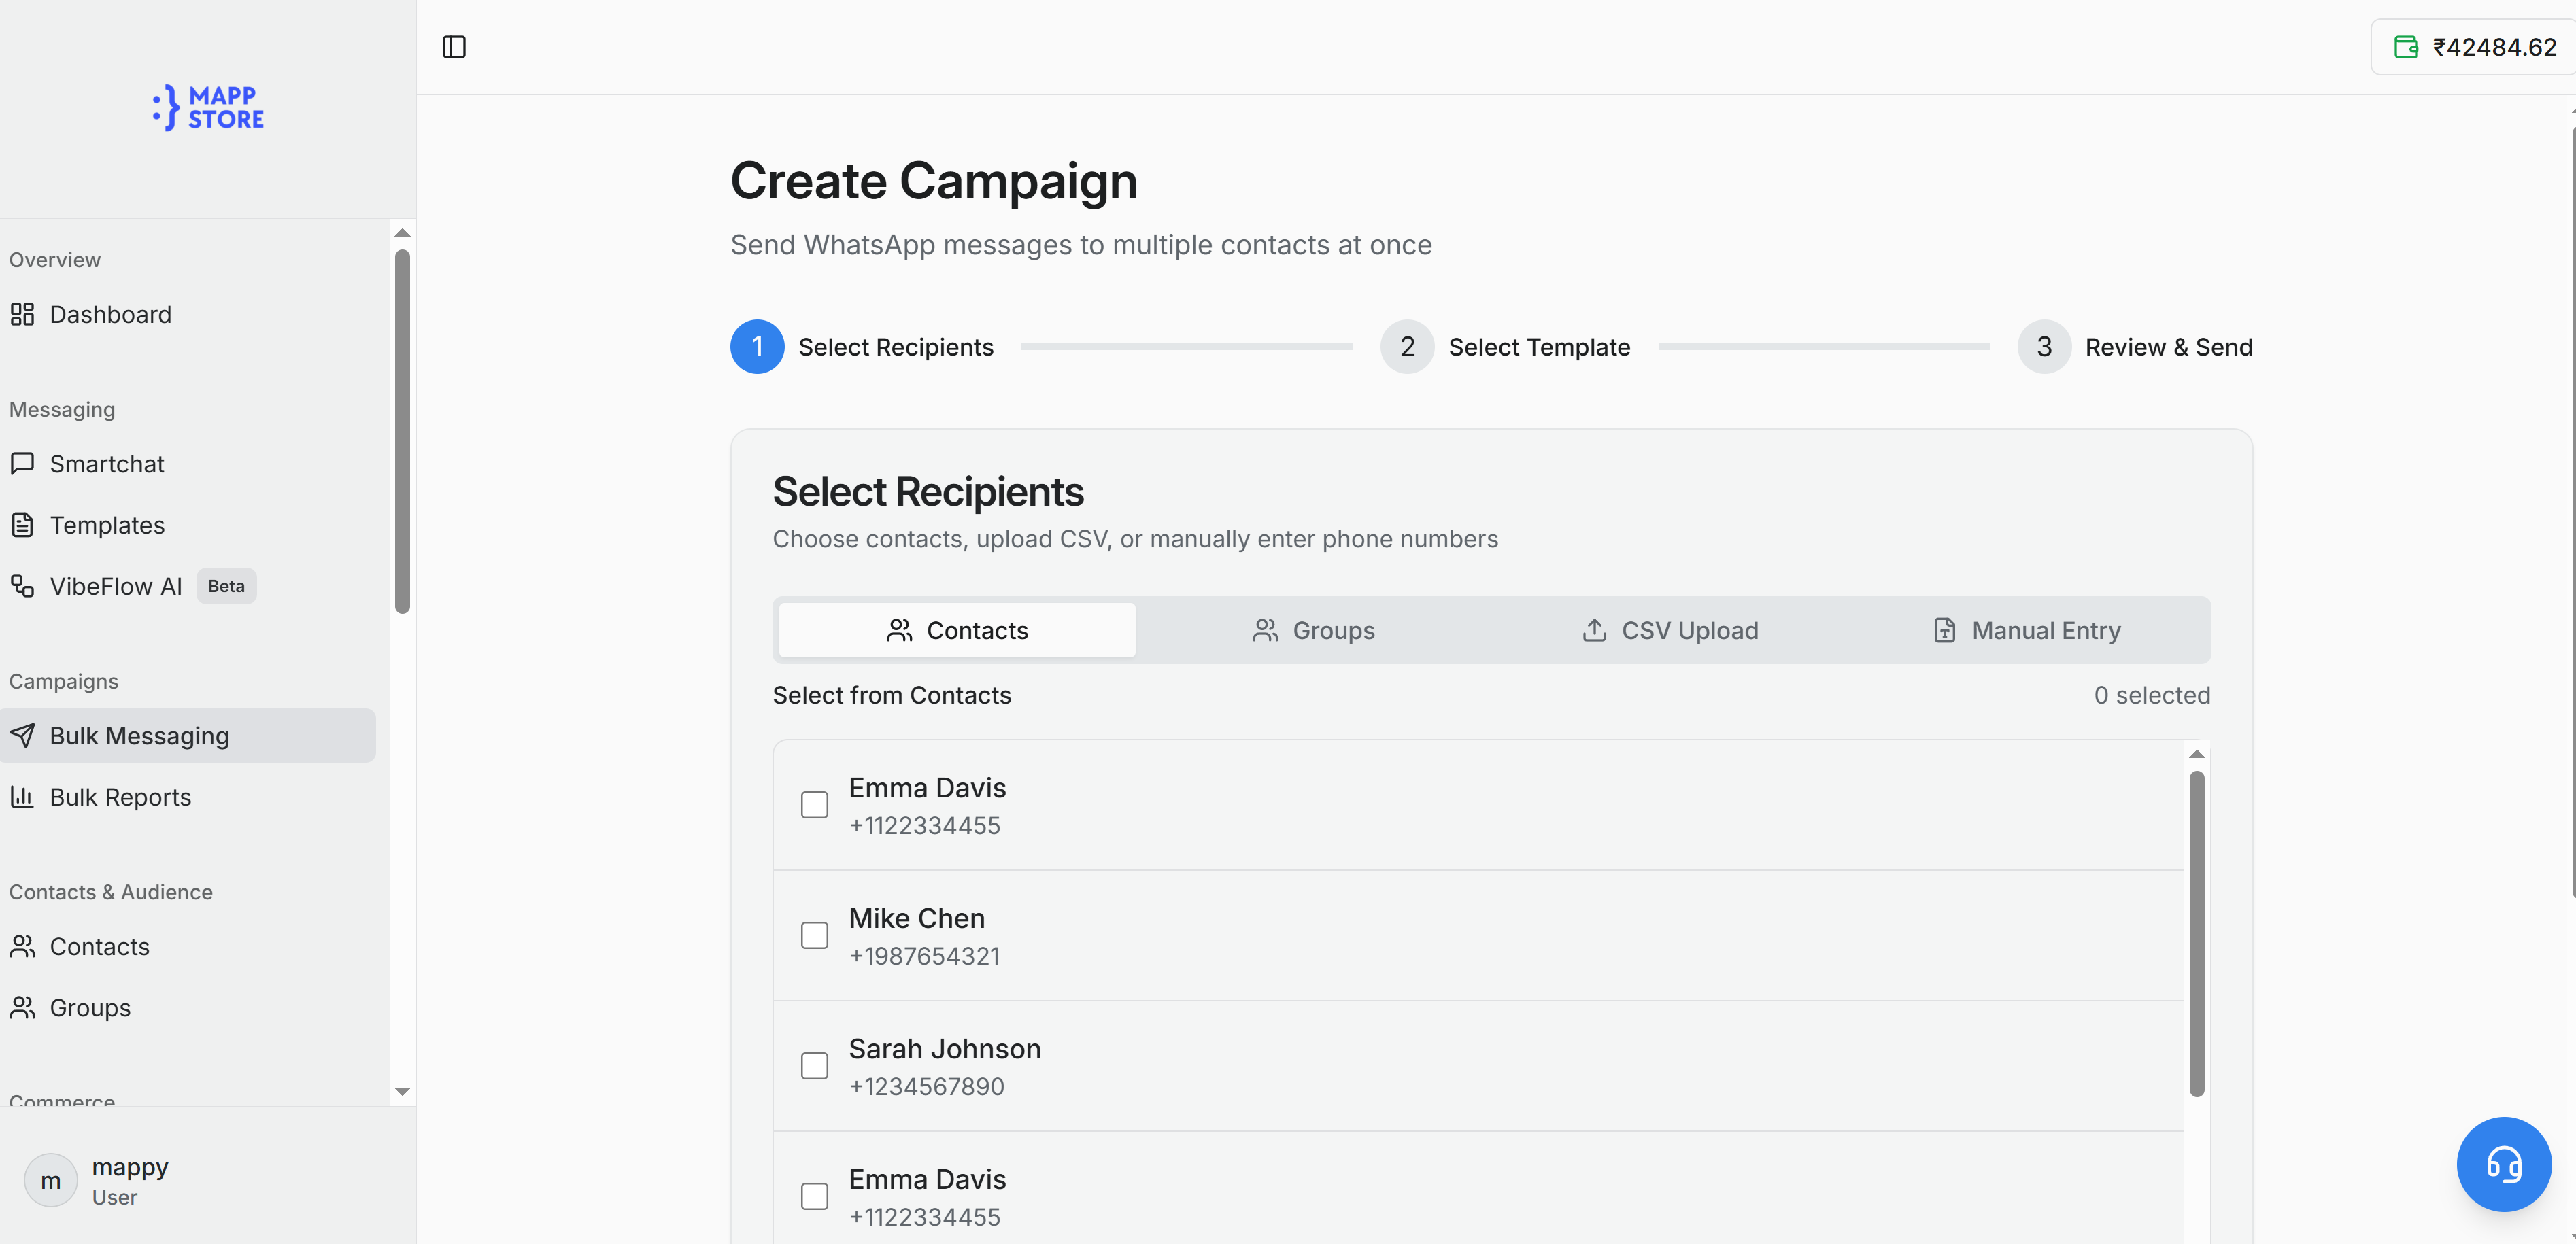Tick the Sarah Johnson checkbox
Screen dimensions: 2576x1244
pyautogui.click(x=815, y=1066)
